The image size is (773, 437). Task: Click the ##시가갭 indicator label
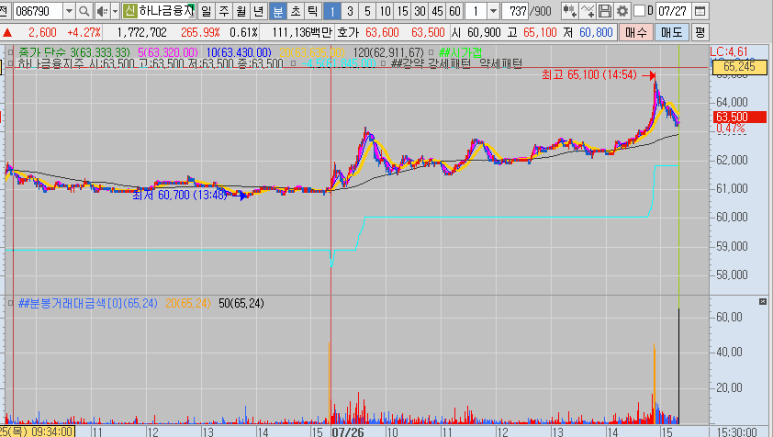coord(460,52)
